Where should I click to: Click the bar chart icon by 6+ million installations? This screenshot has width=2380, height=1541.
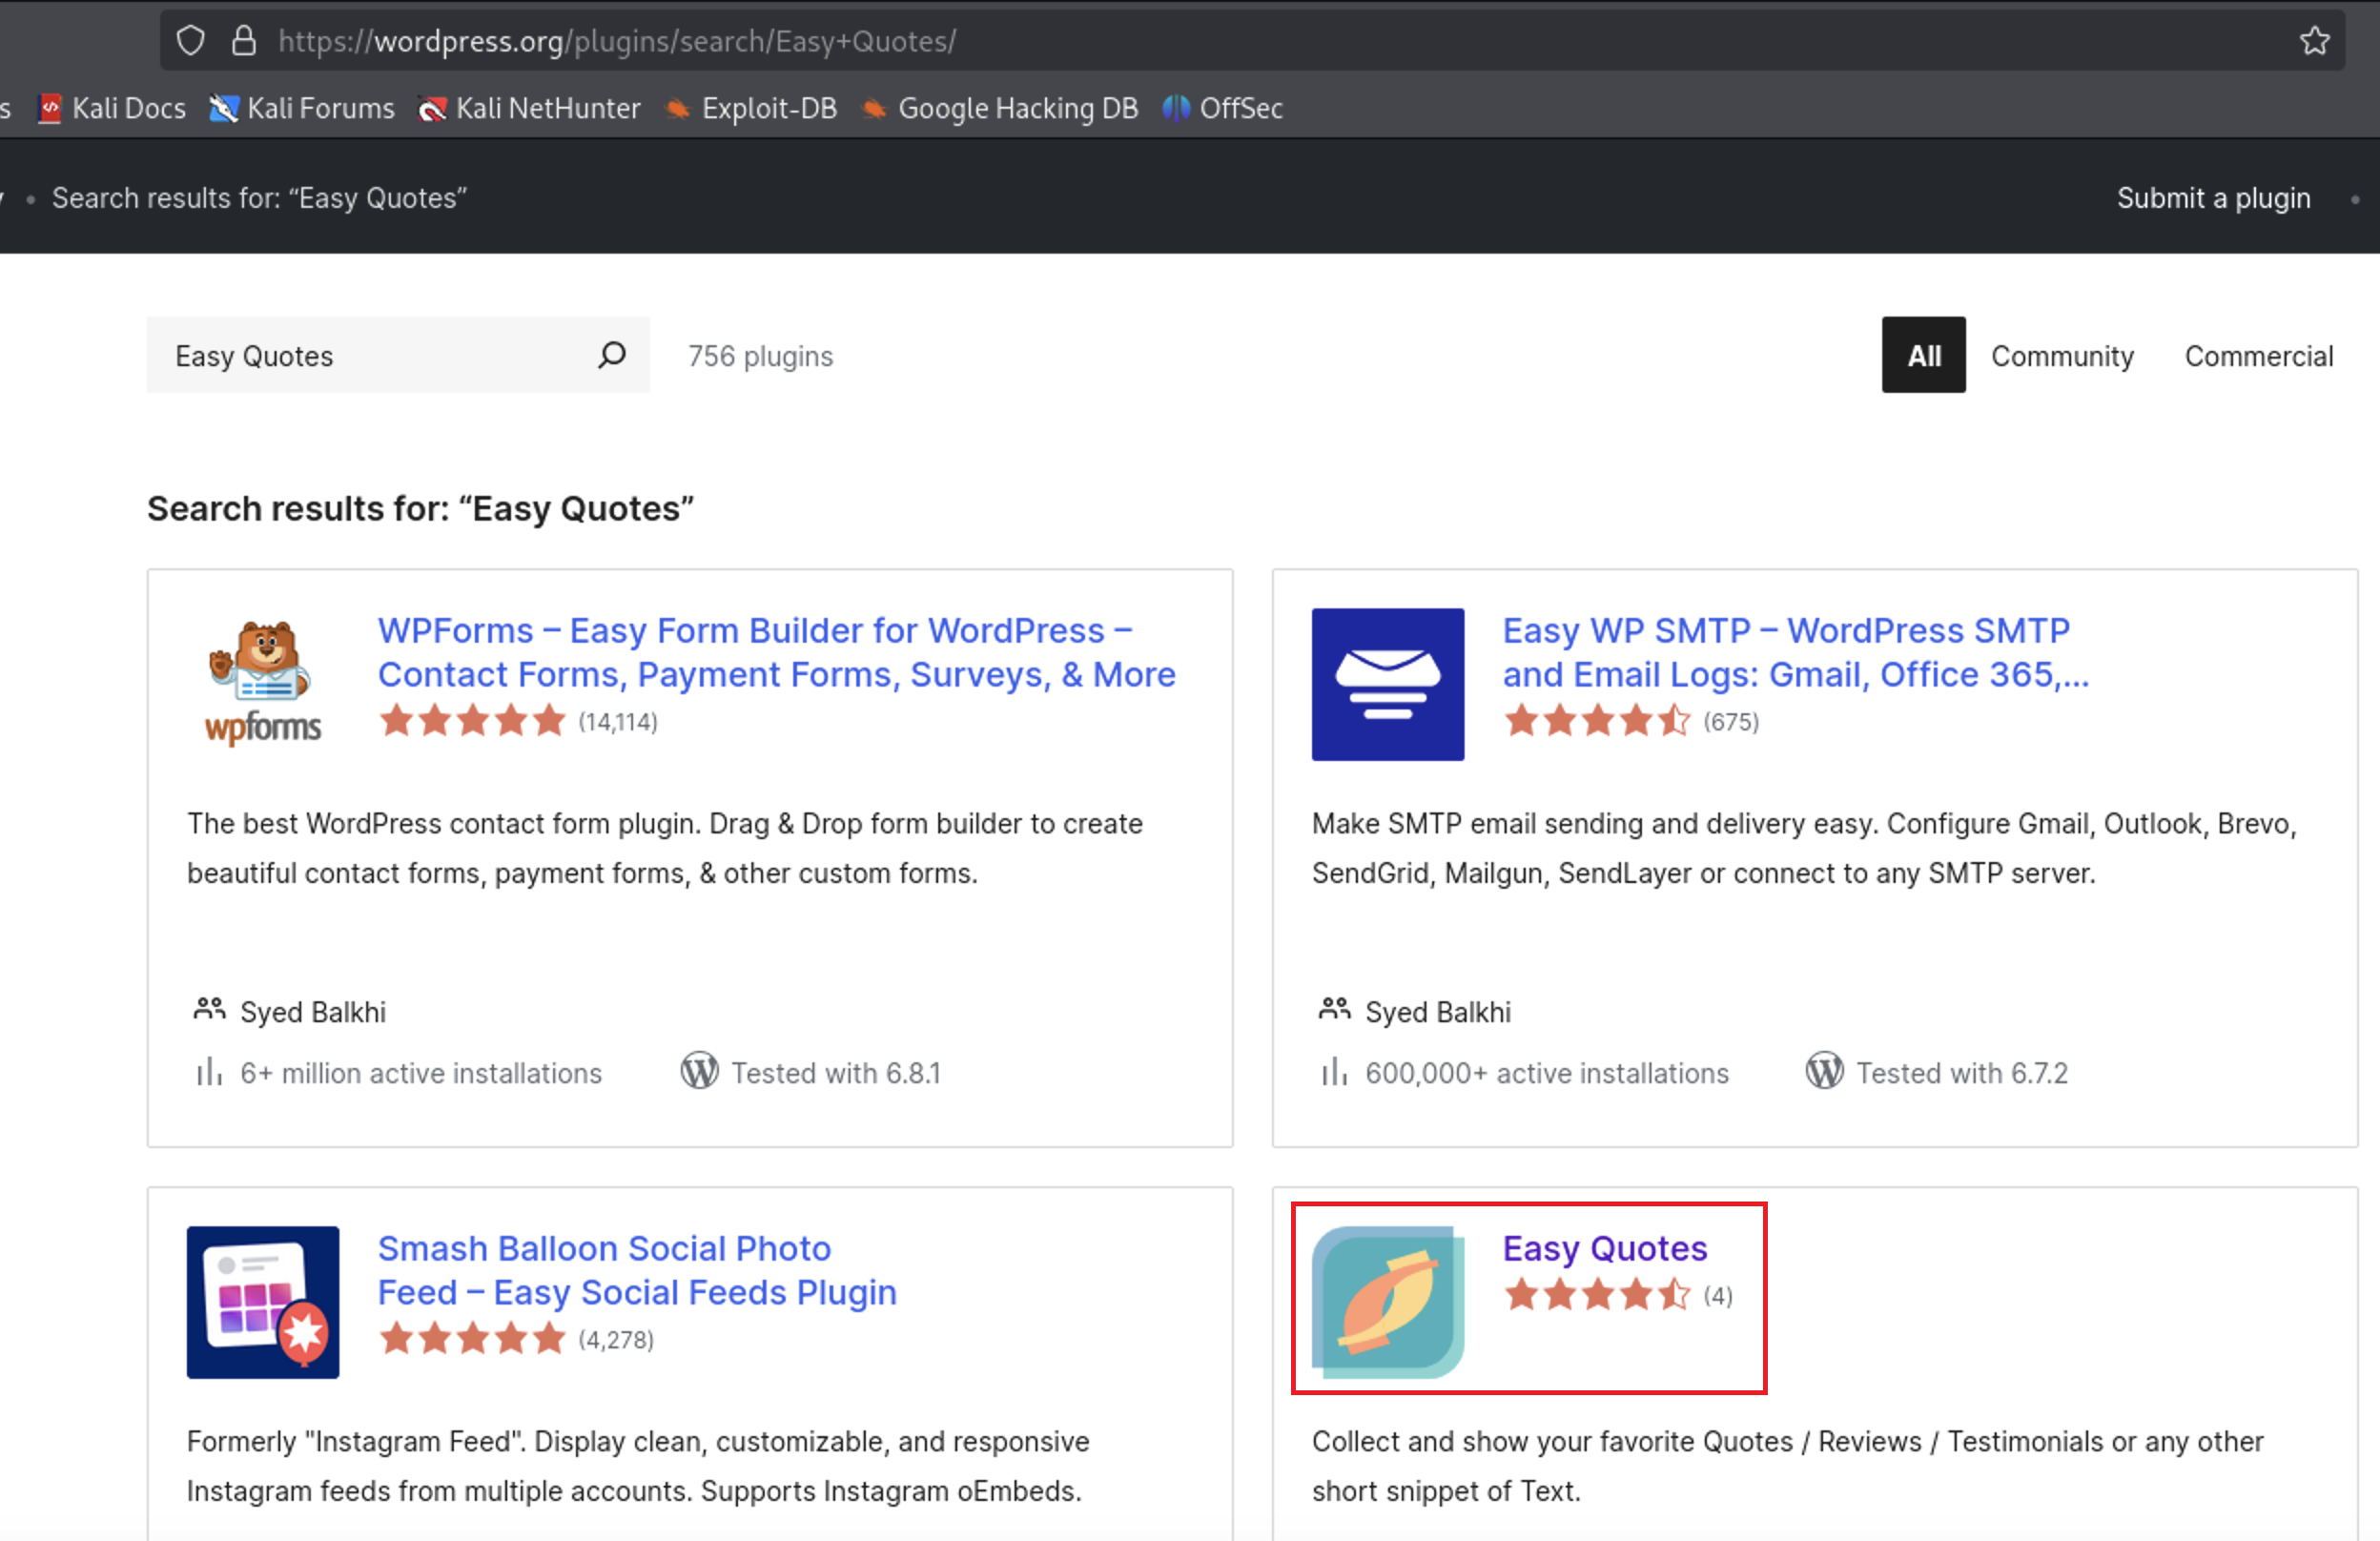click(209, 1072)
